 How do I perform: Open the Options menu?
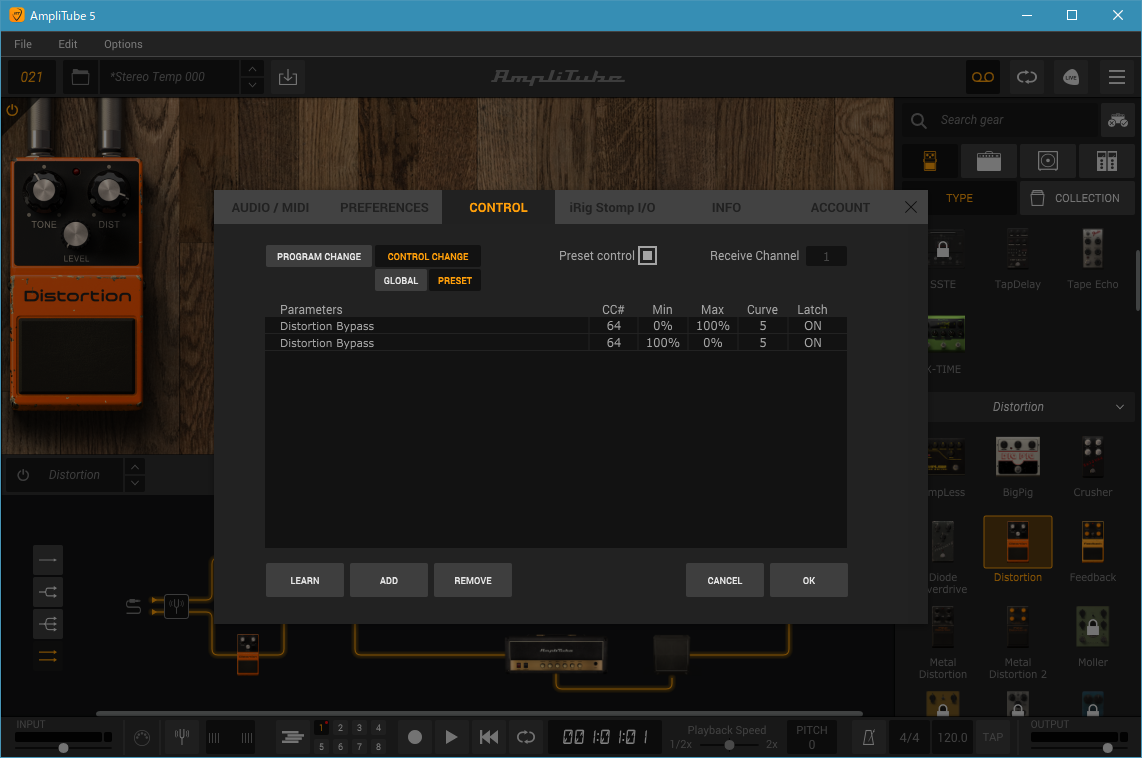click(x=123, y=44)
